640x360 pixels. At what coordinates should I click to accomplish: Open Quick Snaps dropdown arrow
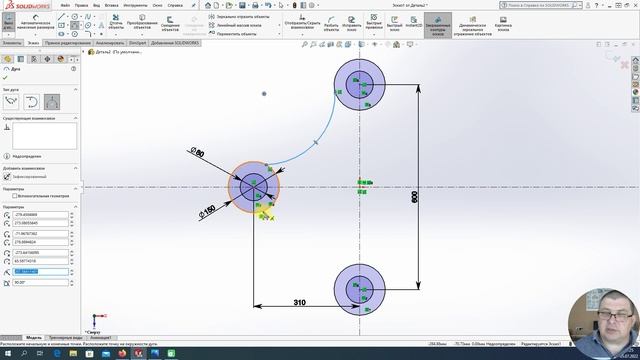tap(374, 35)
